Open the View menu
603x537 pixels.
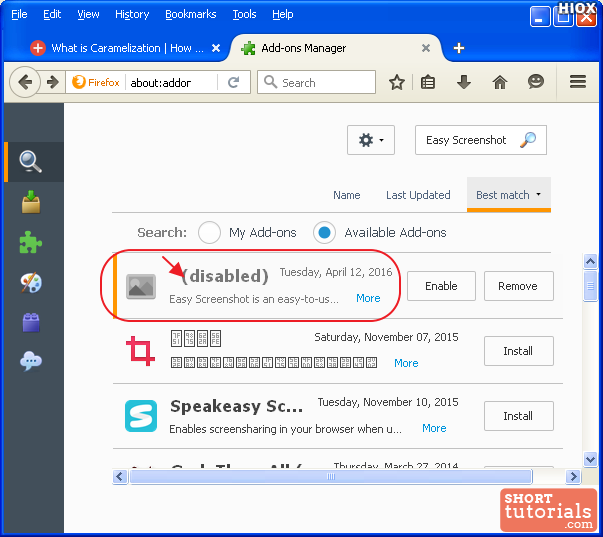tap(88, 14)
